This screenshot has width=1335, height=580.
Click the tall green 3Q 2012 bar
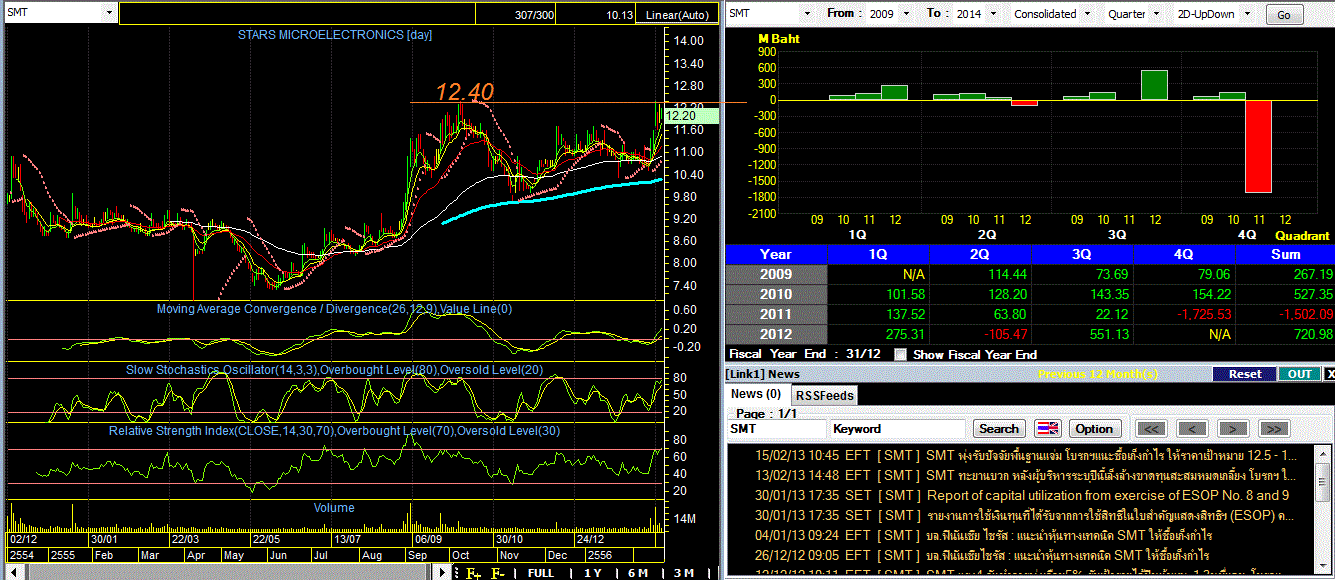pyautogui.click(x=1154, y=85)
